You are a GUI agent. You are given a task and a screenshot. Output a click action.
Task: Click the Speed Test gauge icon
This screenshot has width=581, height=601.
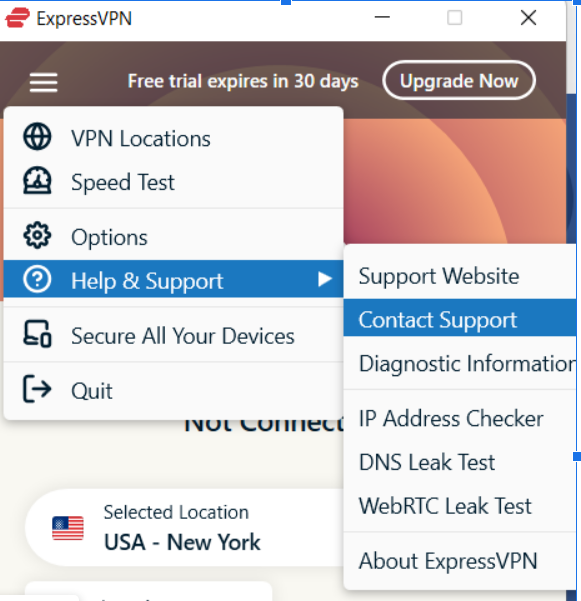[x=37, y=181]
